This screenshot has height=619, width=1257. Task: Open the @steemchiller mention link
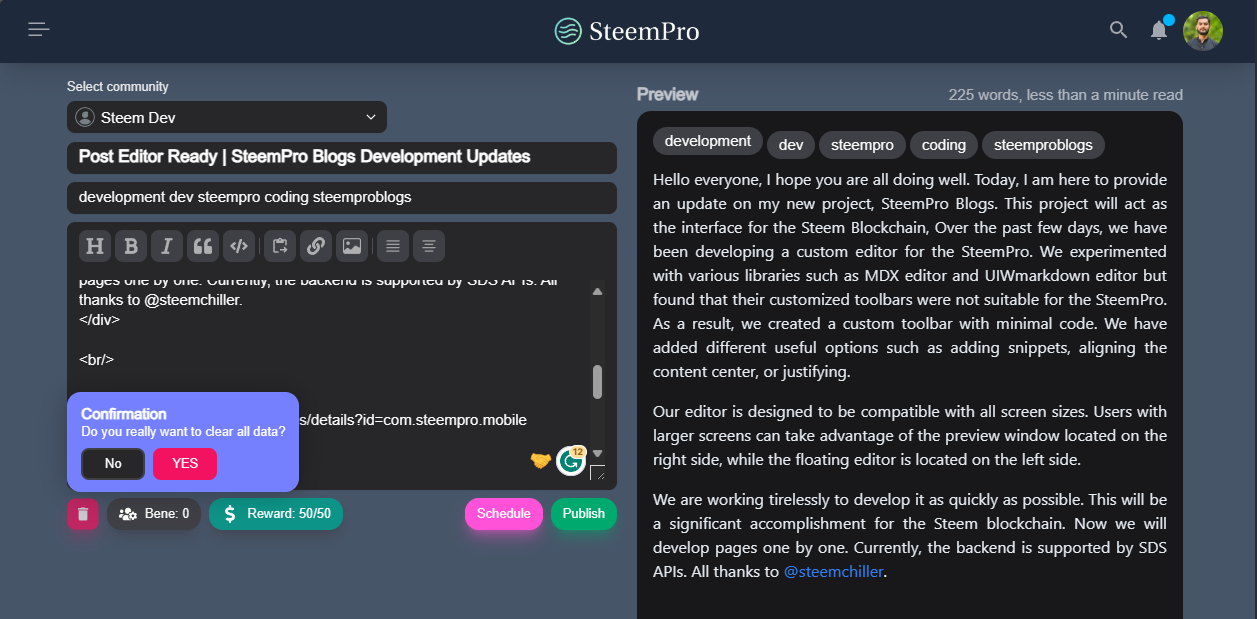tap(834, 572)
